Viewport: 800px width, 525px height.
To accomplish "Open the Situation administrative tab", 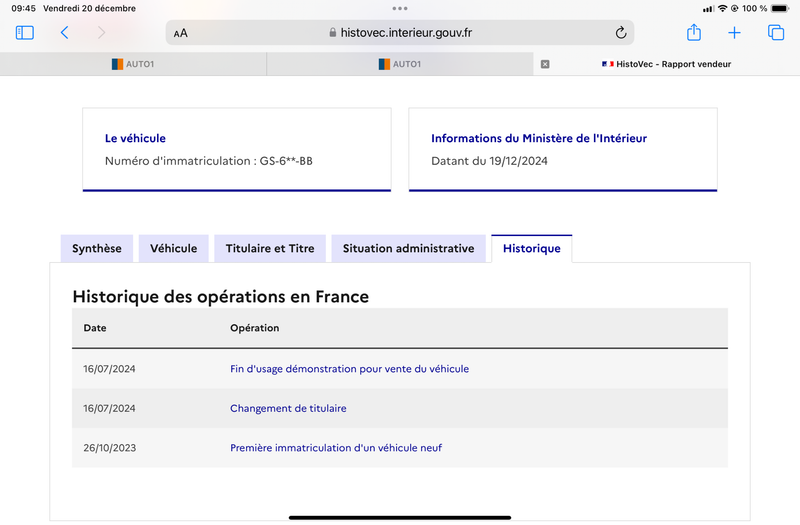I will 409,248.
